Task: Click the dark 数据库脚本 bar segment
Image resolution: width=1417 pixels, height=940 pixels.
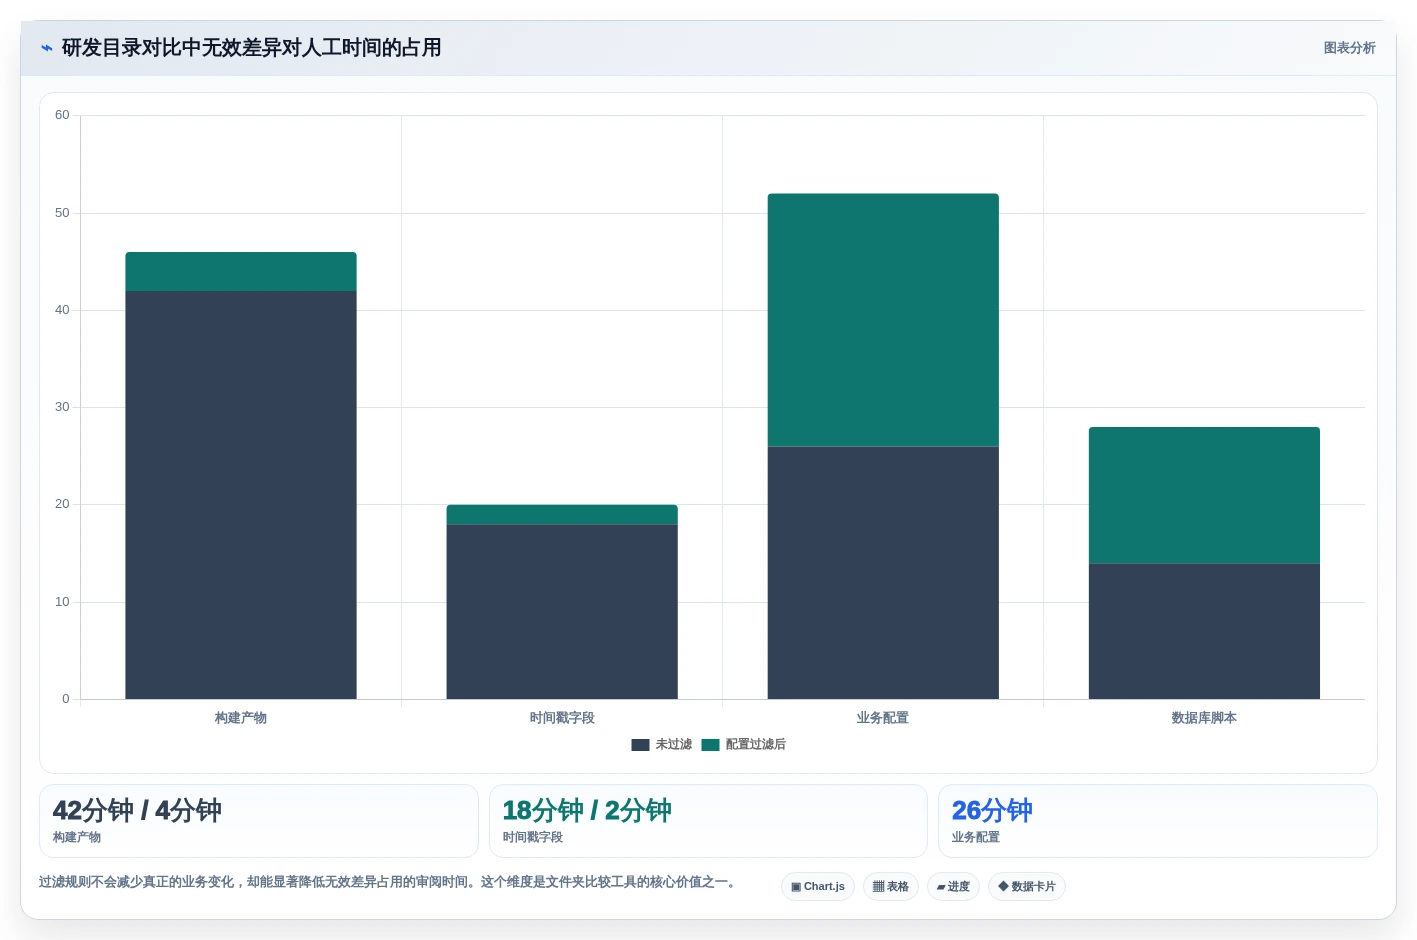Action: [1204, 631]
